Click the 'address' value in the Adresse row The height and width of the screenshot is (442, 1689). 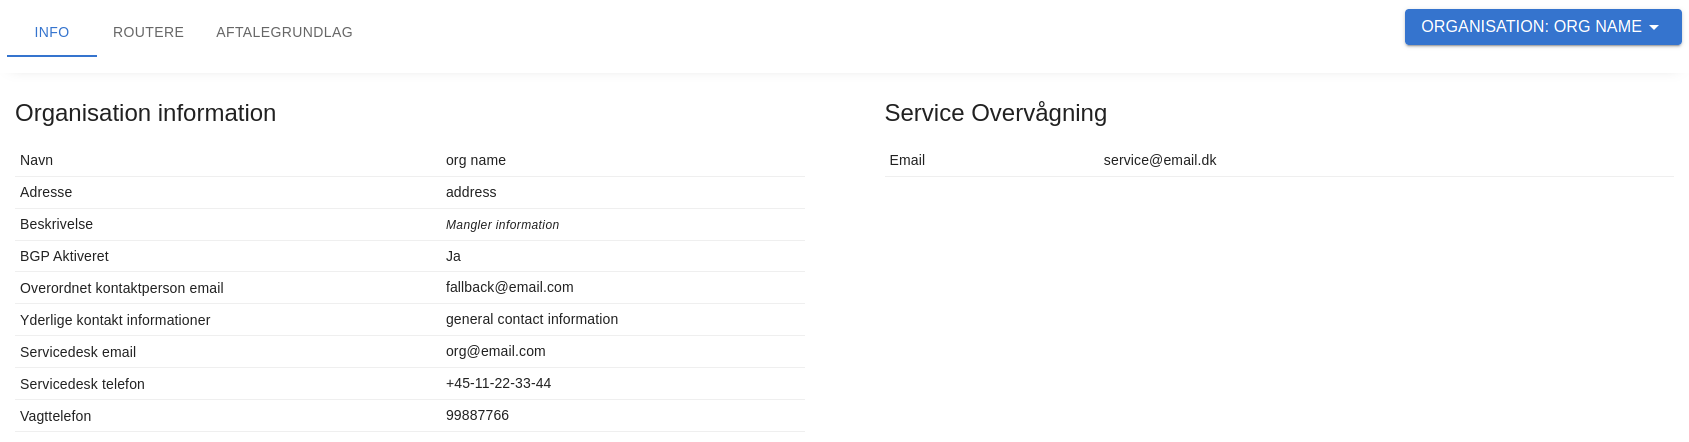pyautogui.click(x=471, y=192)
